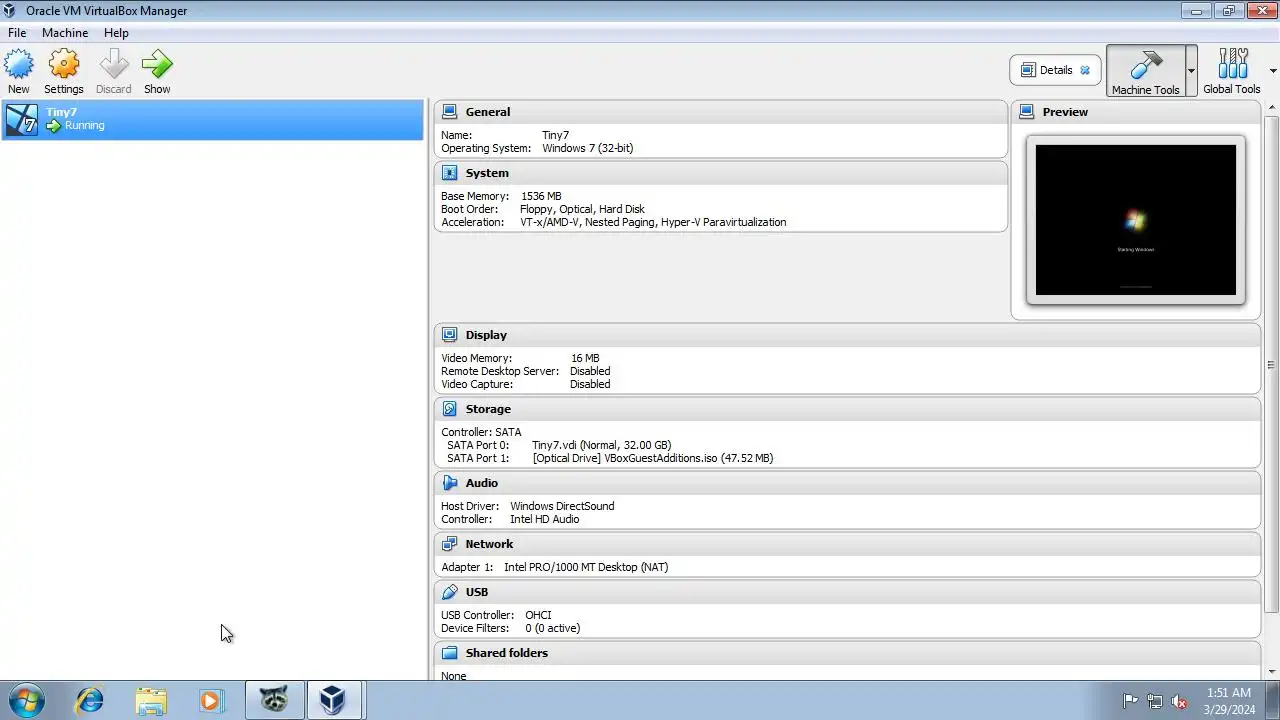The width and height of the screenshot is (1280, 720).
Task: Click the Storage section disk icon
Action: click(x=449, y=409)
